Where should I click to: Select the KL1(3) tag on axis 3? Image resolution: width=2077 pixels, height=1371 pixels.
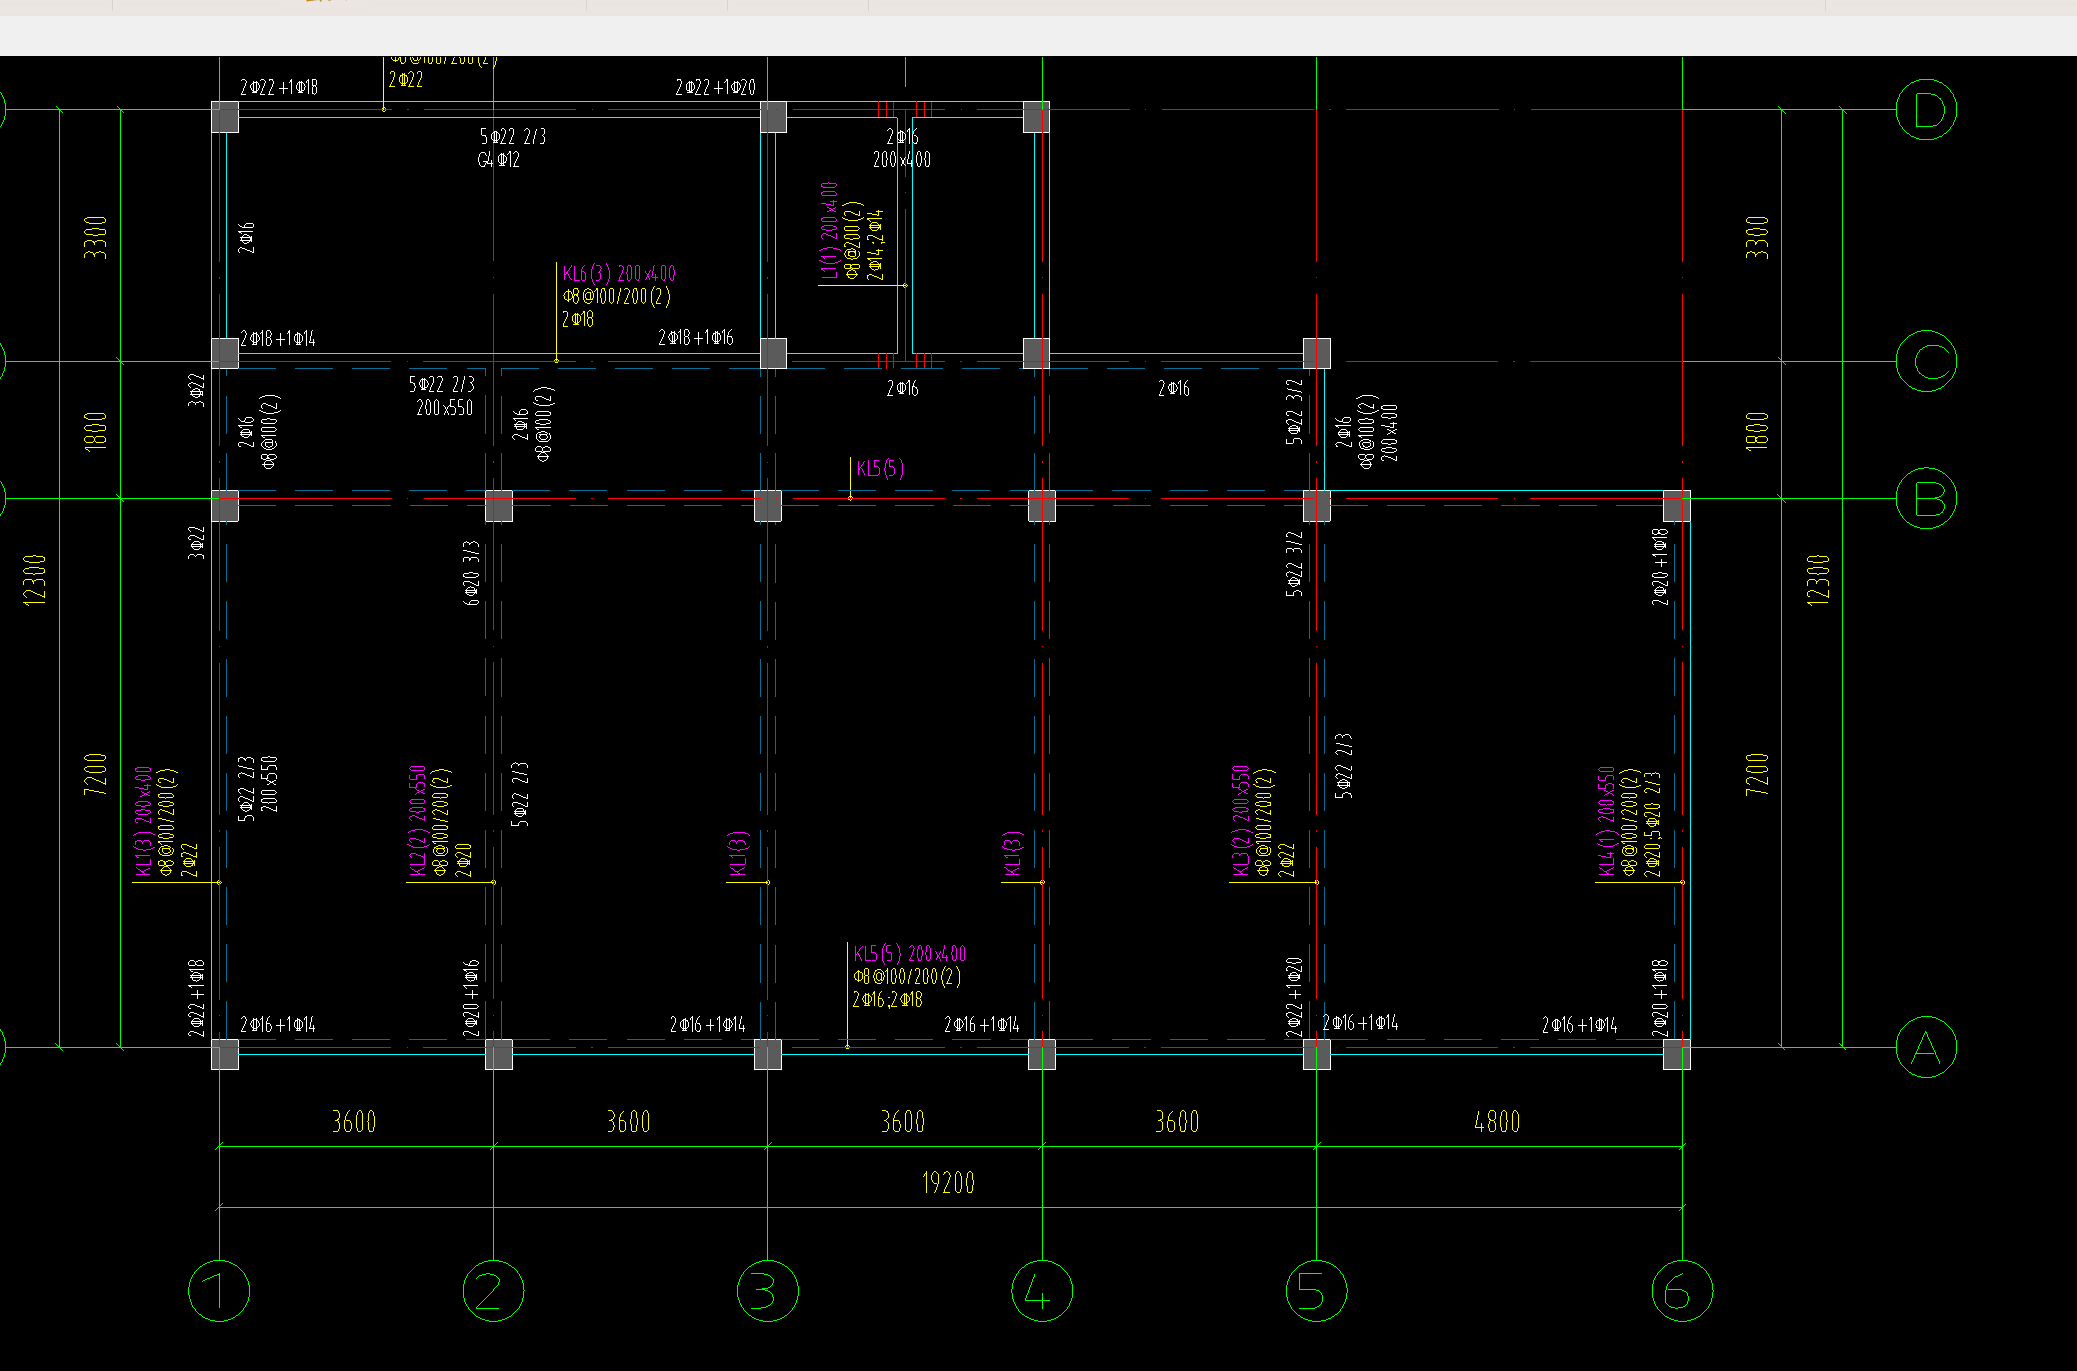click(737, 854)
